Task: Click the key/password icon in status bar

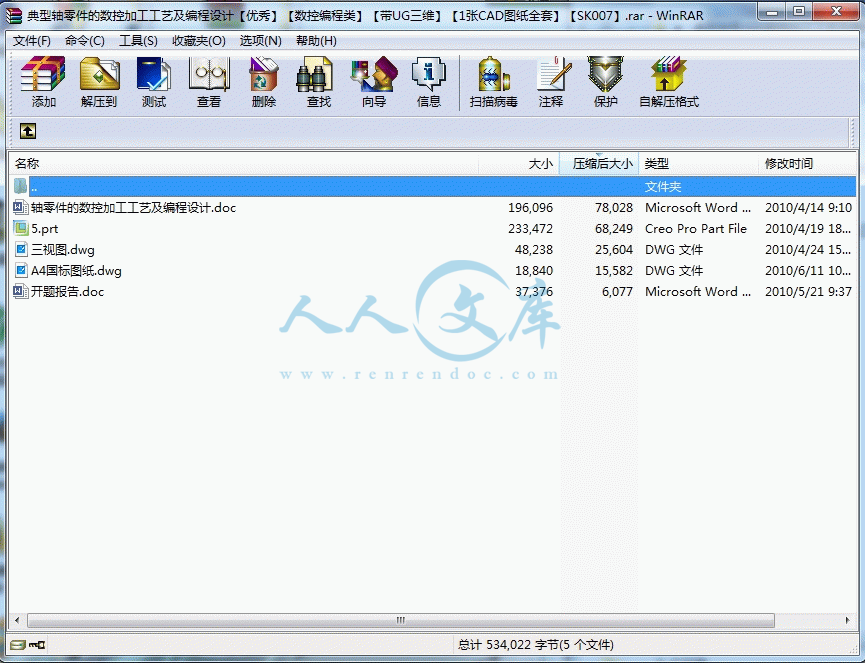Action: (38, 644)
